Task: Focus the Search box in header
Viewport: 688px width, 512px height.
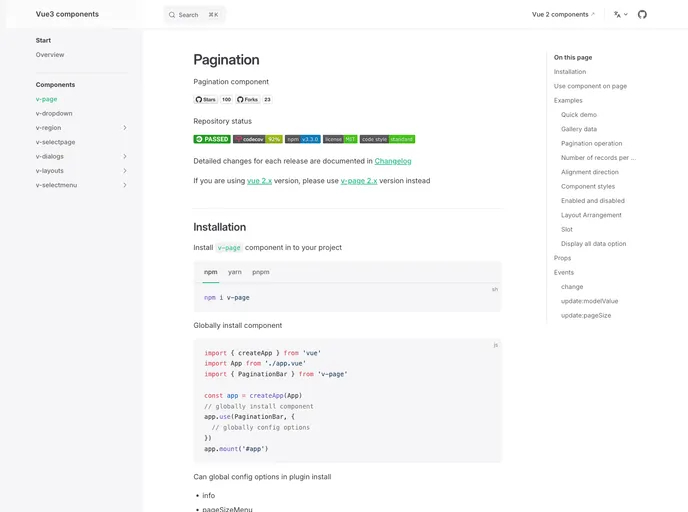Action: pyautogui.click(x=194, y=15)
